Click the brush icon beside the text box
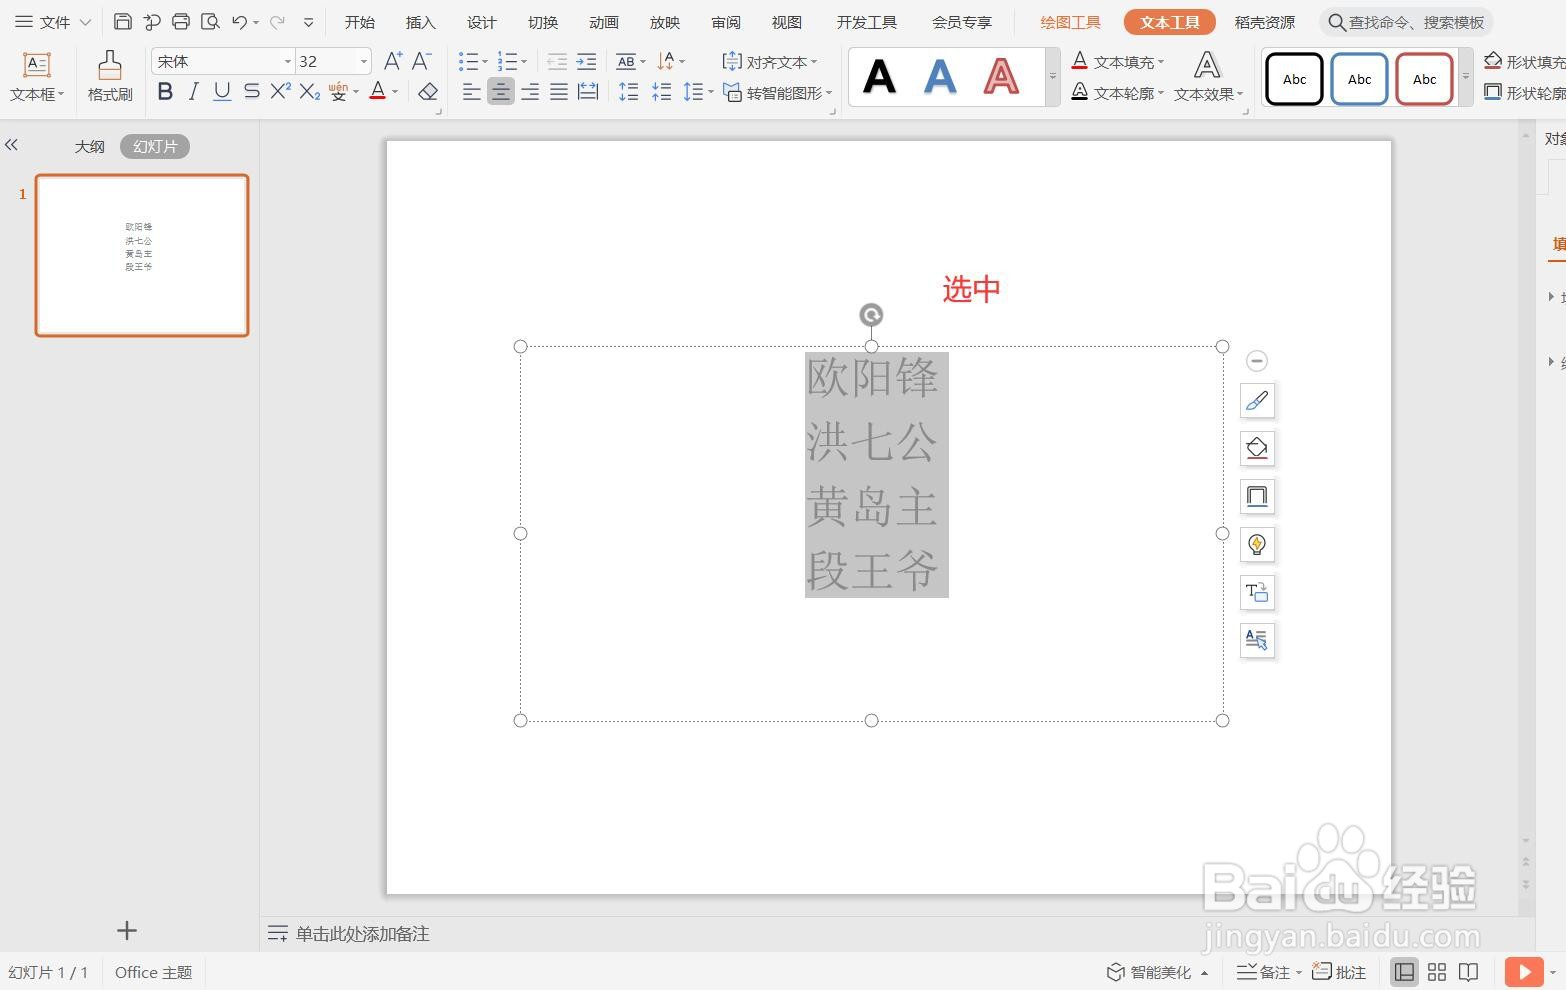This screenshot has height=990, width=1566. 1257,401
